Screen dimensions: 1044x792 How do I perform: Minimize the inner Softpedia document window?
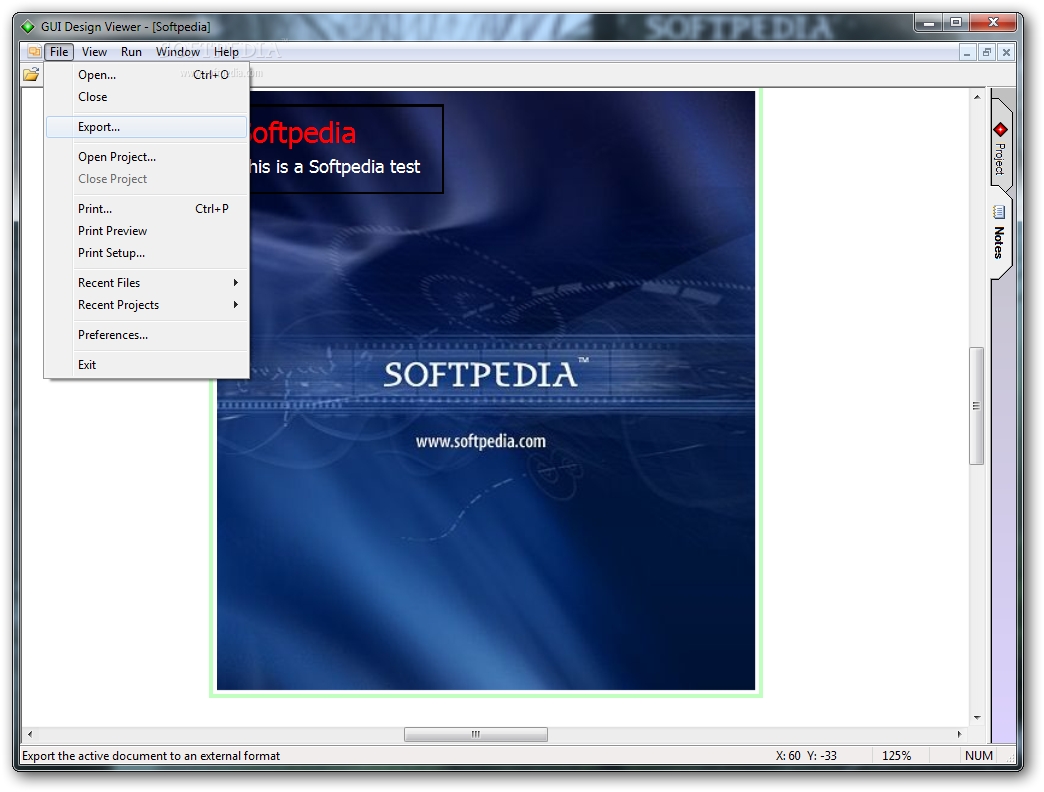click(967, 52)
